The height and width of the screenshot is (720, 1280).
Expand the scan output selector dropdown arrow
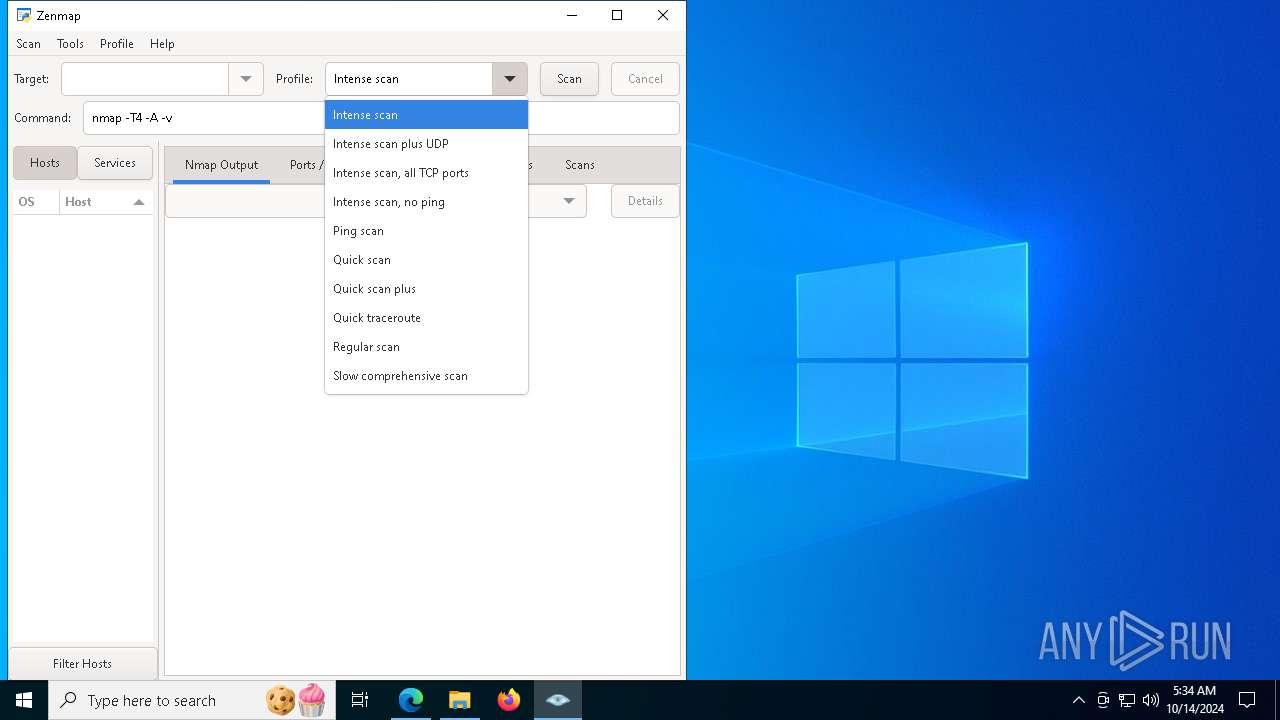(568, 201)
